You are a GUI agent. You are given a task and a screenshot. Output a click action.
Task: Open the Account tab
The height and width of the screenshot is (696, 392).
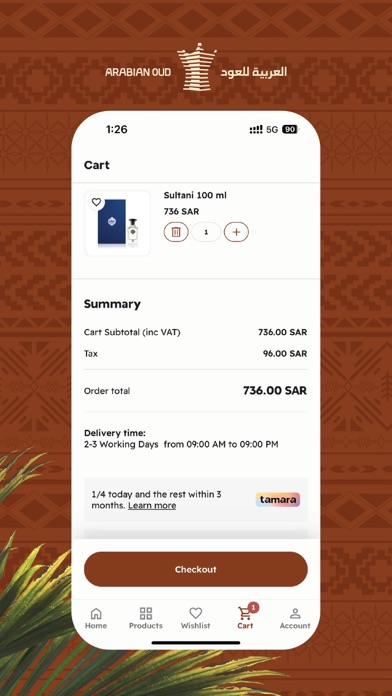[295, 618]
